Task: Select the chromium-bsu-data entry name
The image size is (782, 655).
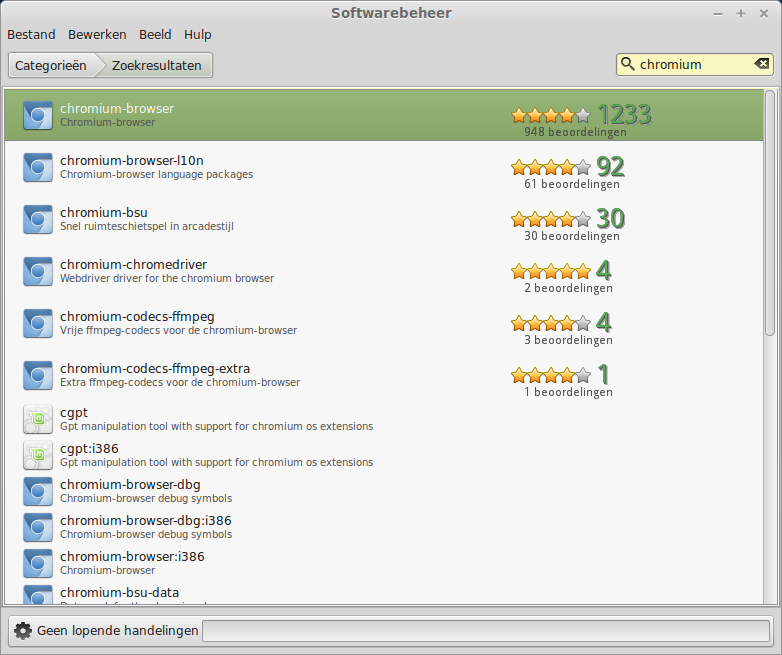Action: [x=120, y=593]
